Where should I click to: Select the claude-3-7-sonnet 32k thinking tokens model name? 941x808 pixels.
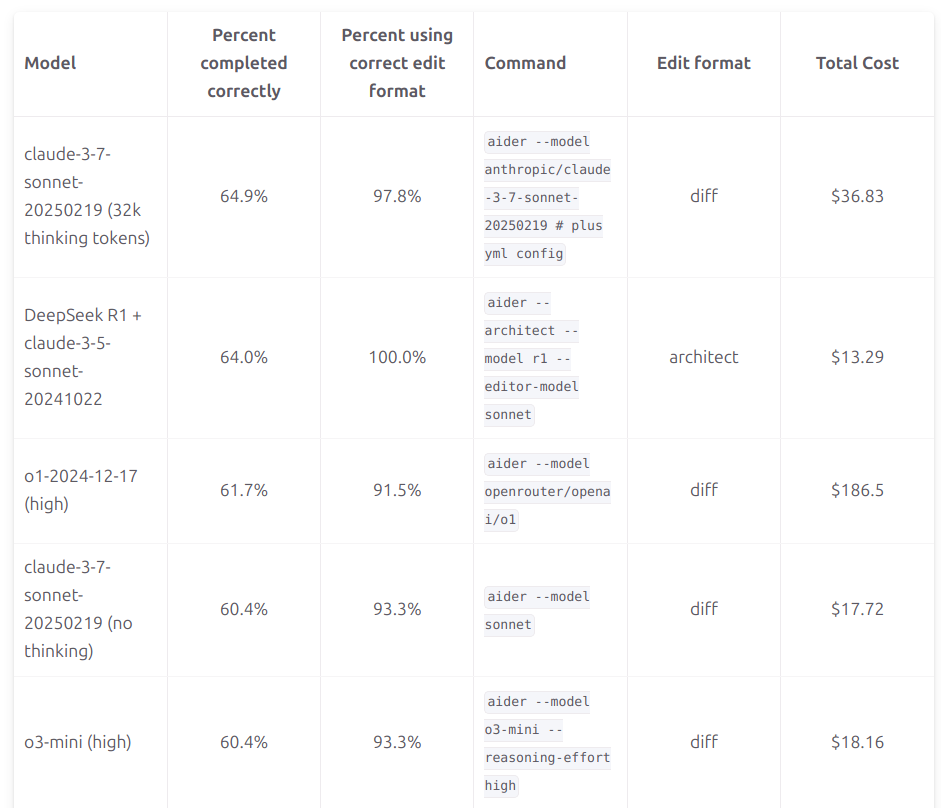click(x=87, y=196)
